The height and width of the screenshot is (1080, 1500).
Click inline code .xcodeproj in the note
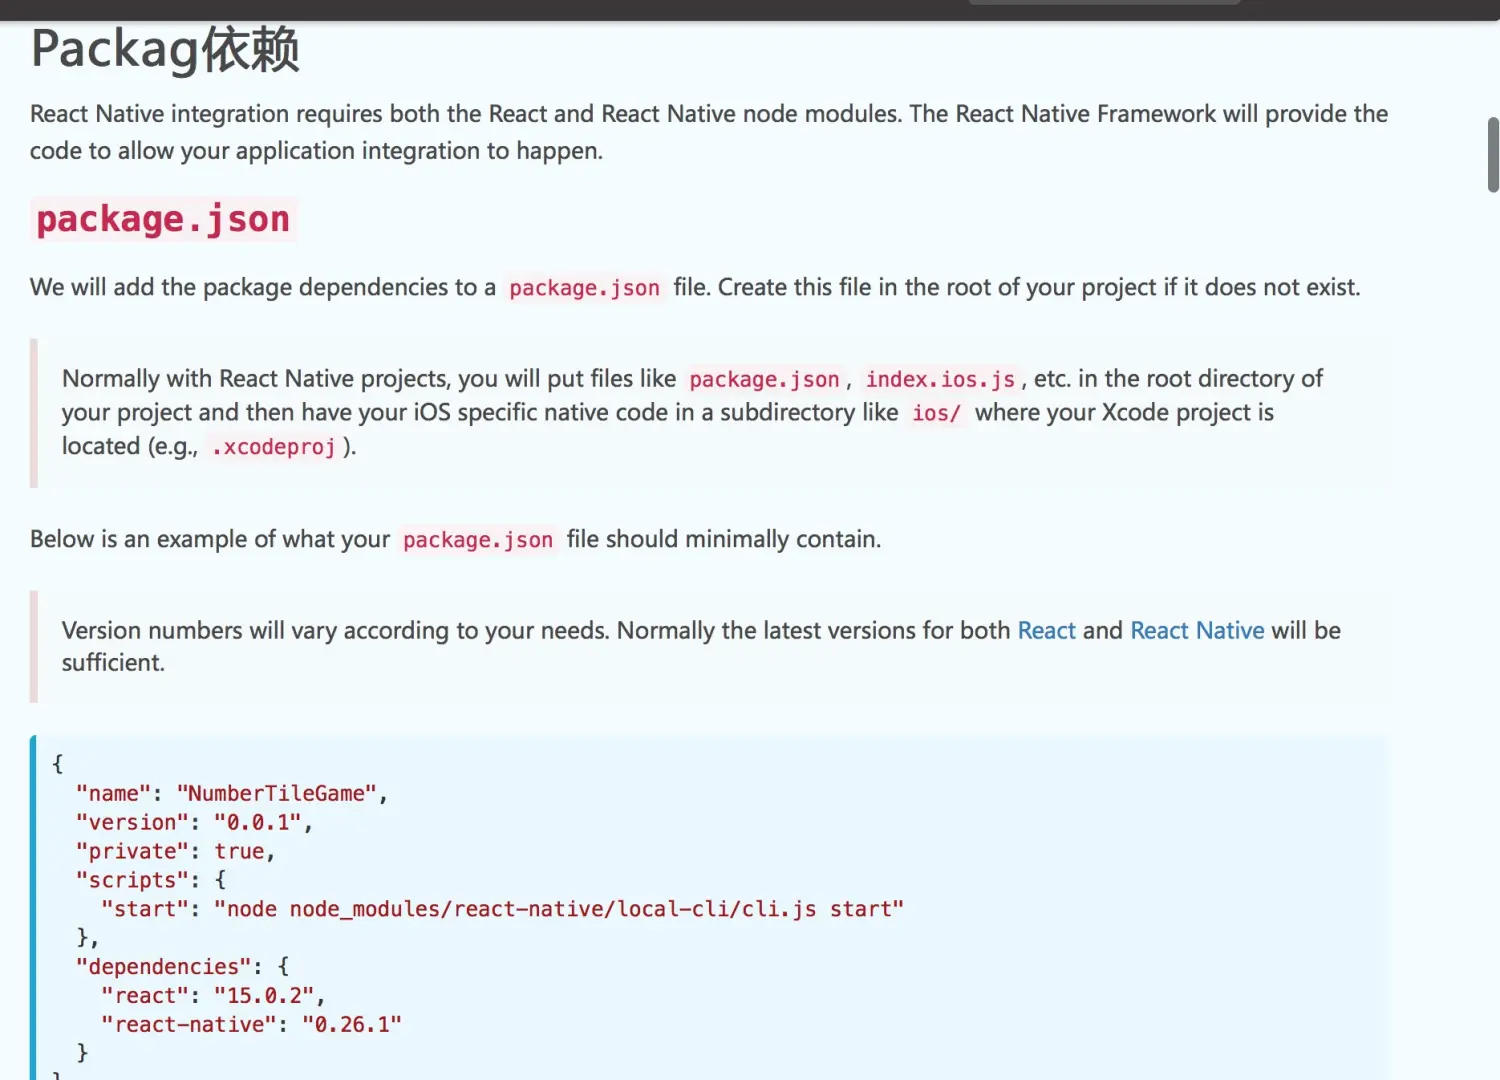pyautogui.click(x=273, y=447)
